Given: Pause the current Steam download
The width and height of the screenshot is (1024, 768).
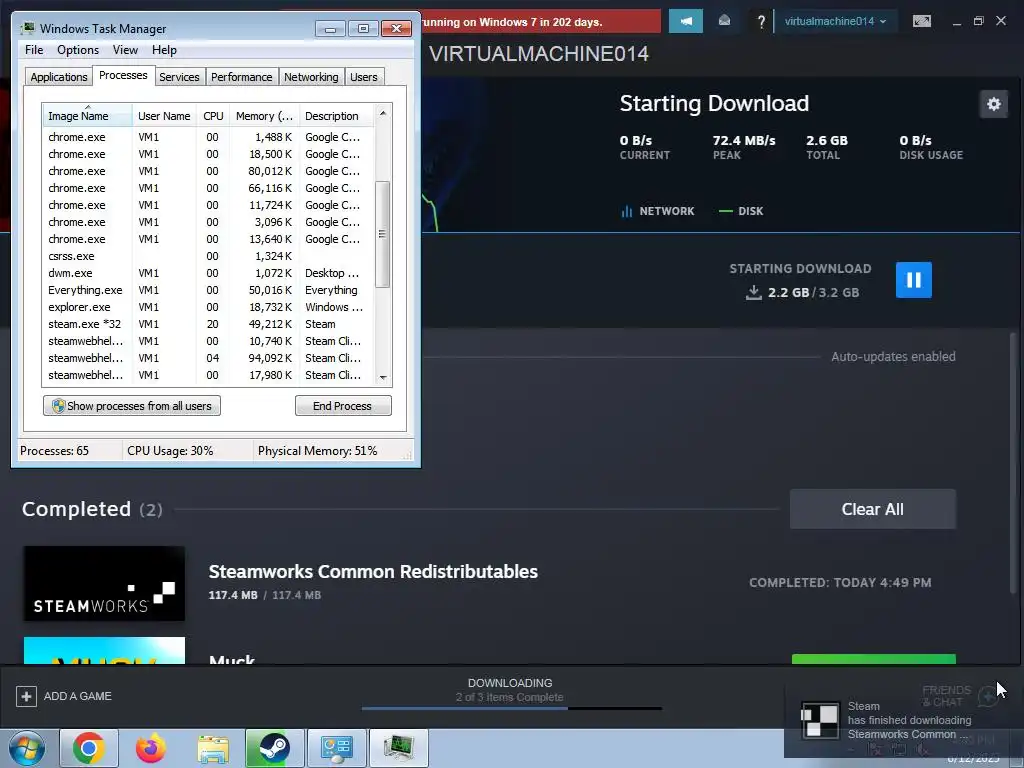Looking at the screenshot, I should [x=913, y=280].
